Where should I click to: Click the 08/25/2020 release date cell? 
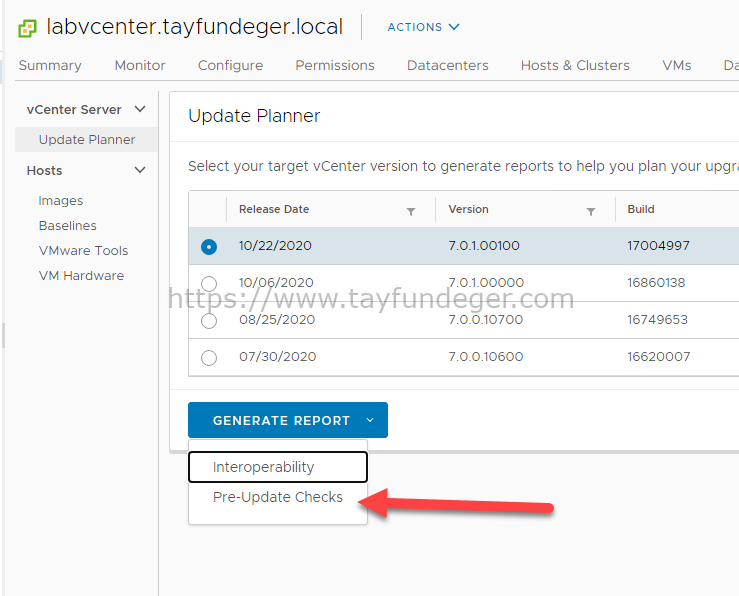pyautogui.click(x=277, y=319)
